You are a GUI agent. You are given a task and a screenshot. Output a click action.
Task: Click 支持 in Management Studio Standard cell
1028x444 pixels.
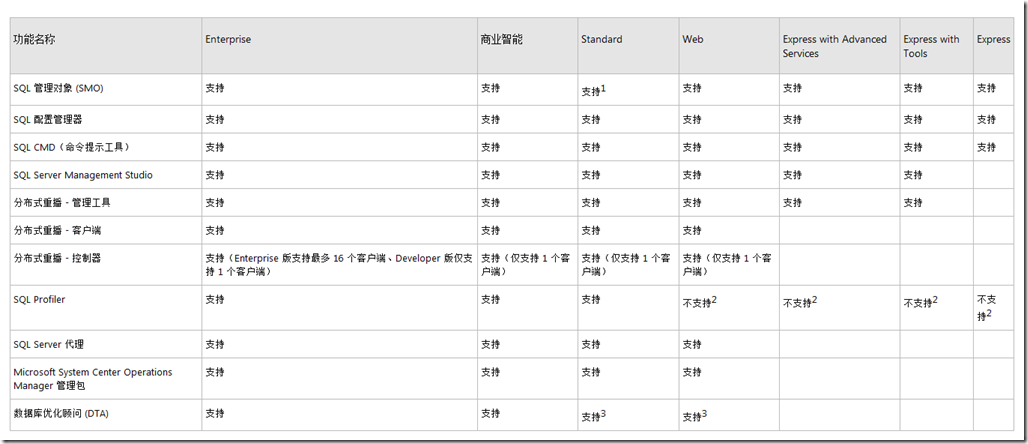[x=591, y=175]
